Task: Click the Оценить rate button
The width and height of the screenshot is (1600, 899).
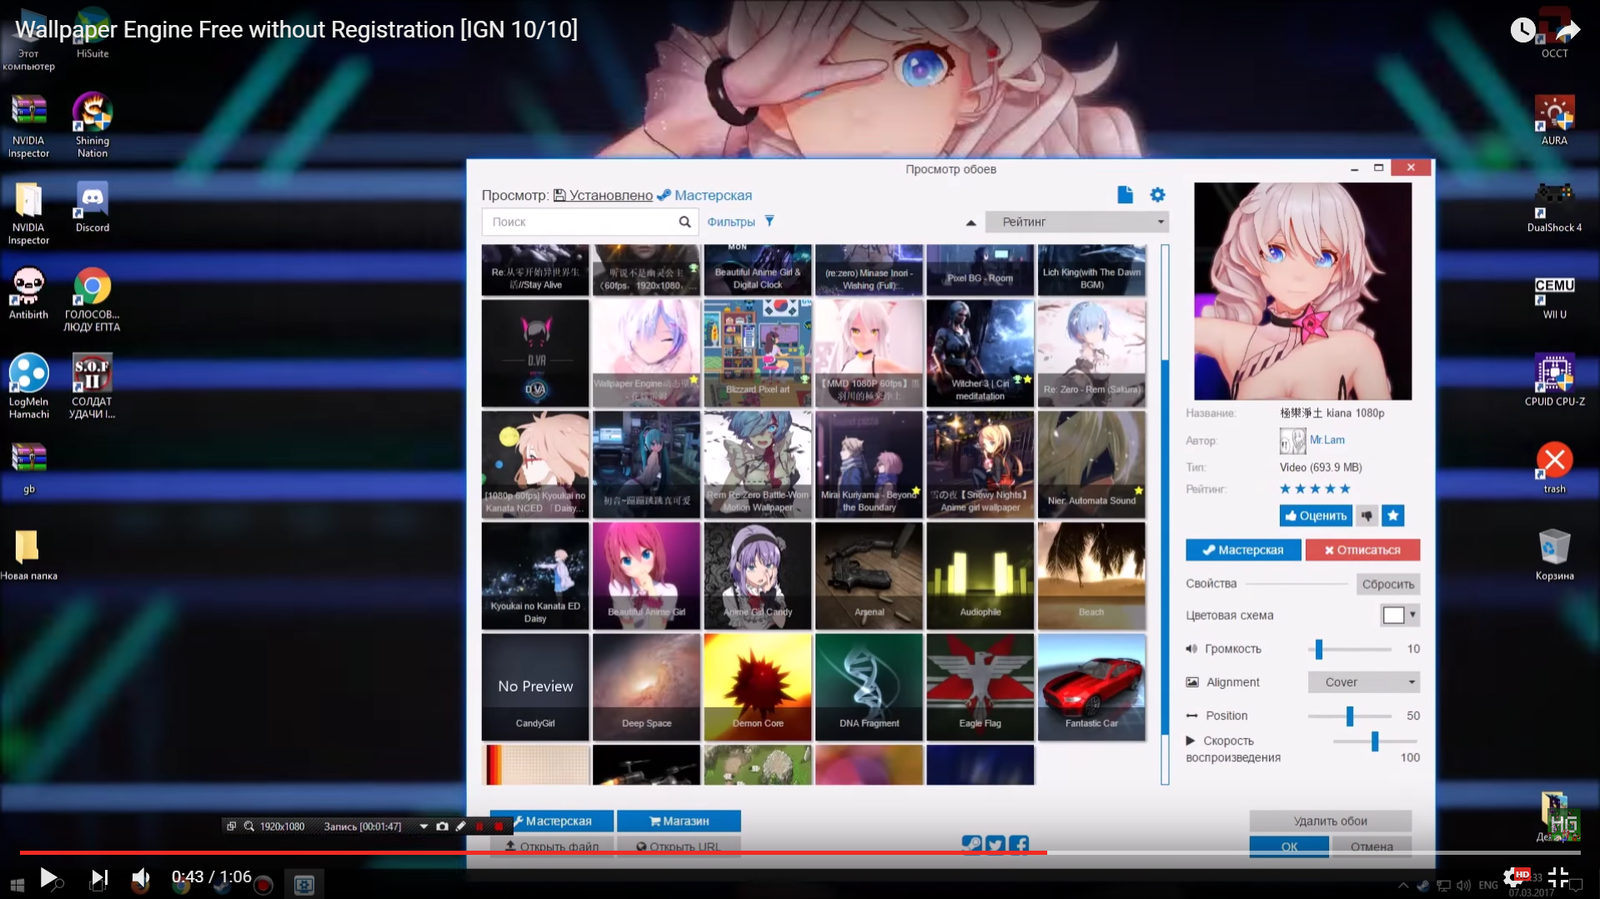Action: tap(1316, 516)
